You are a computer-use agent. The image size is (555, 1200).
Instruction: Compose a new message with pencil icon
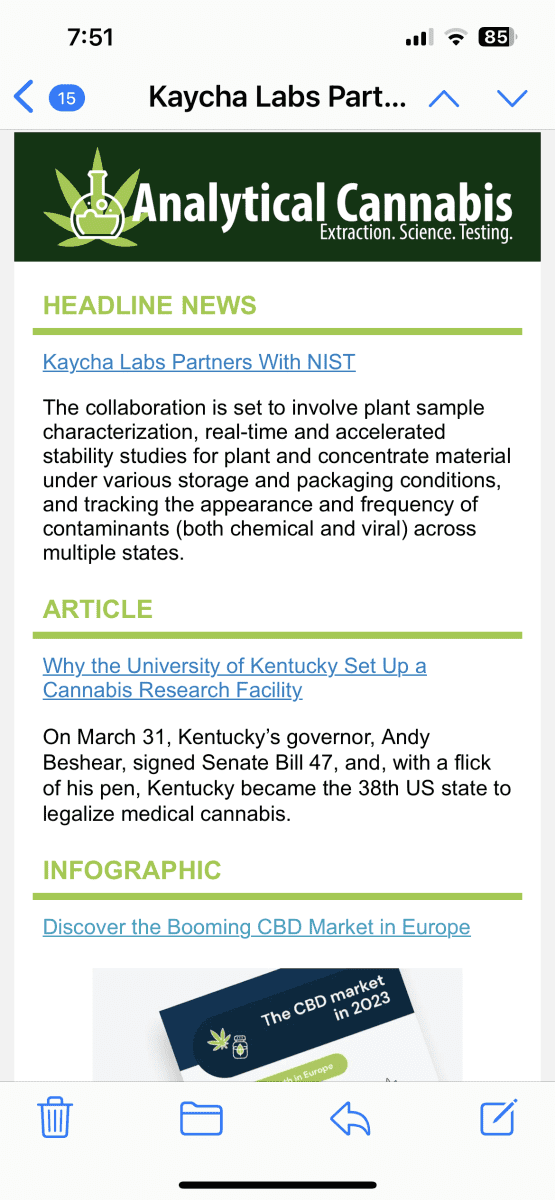coord(498,1116)
